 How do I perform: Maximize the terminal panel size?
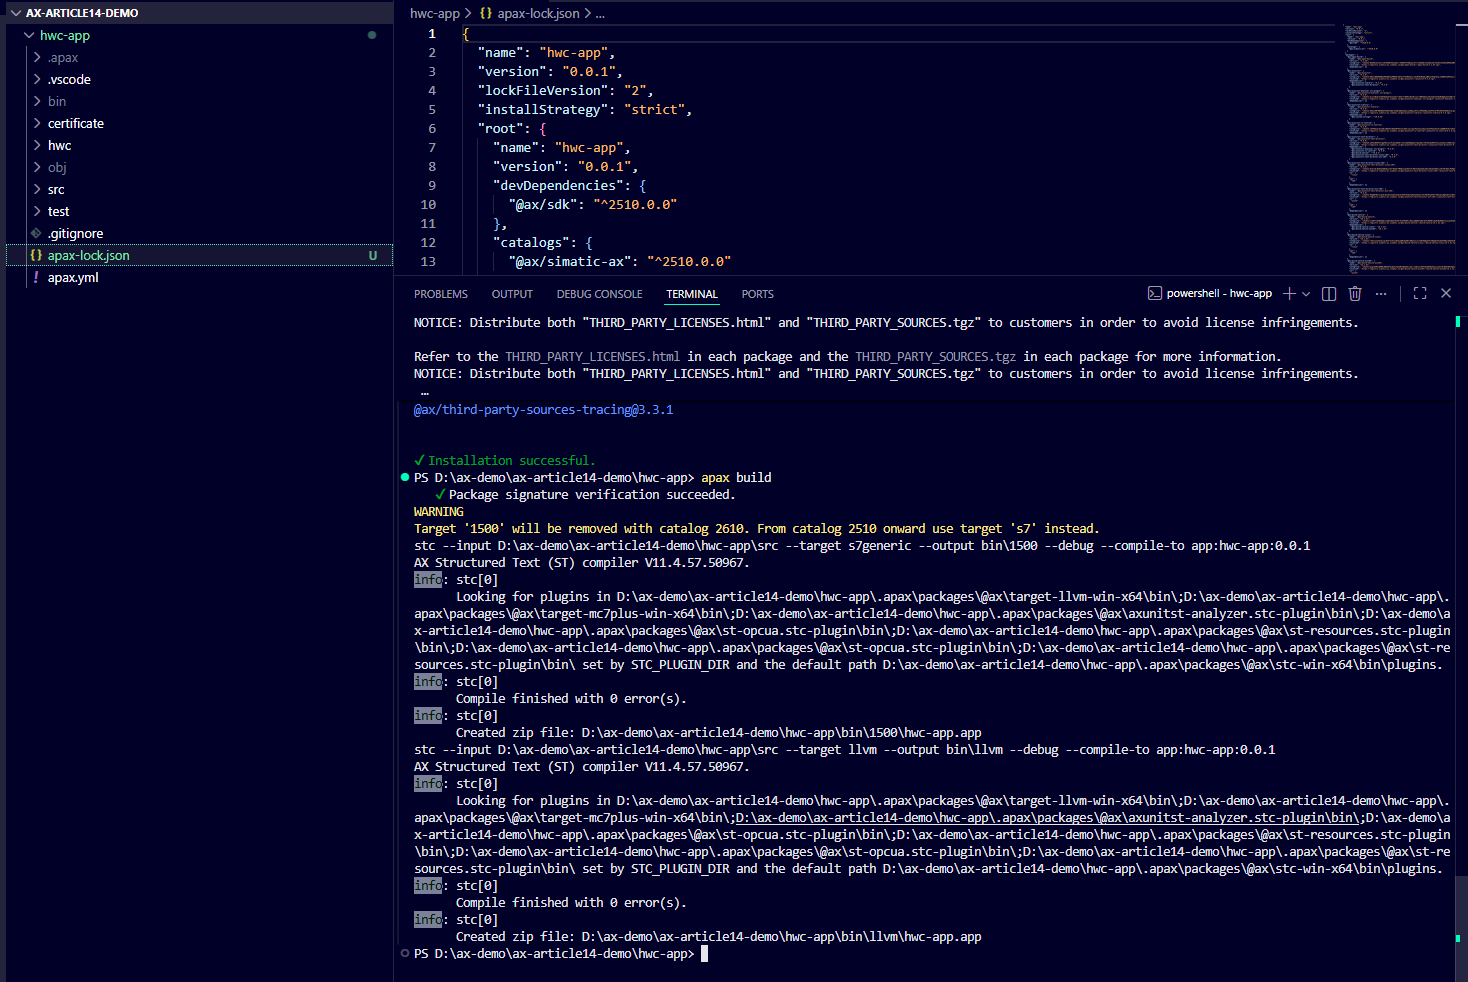1420,293
